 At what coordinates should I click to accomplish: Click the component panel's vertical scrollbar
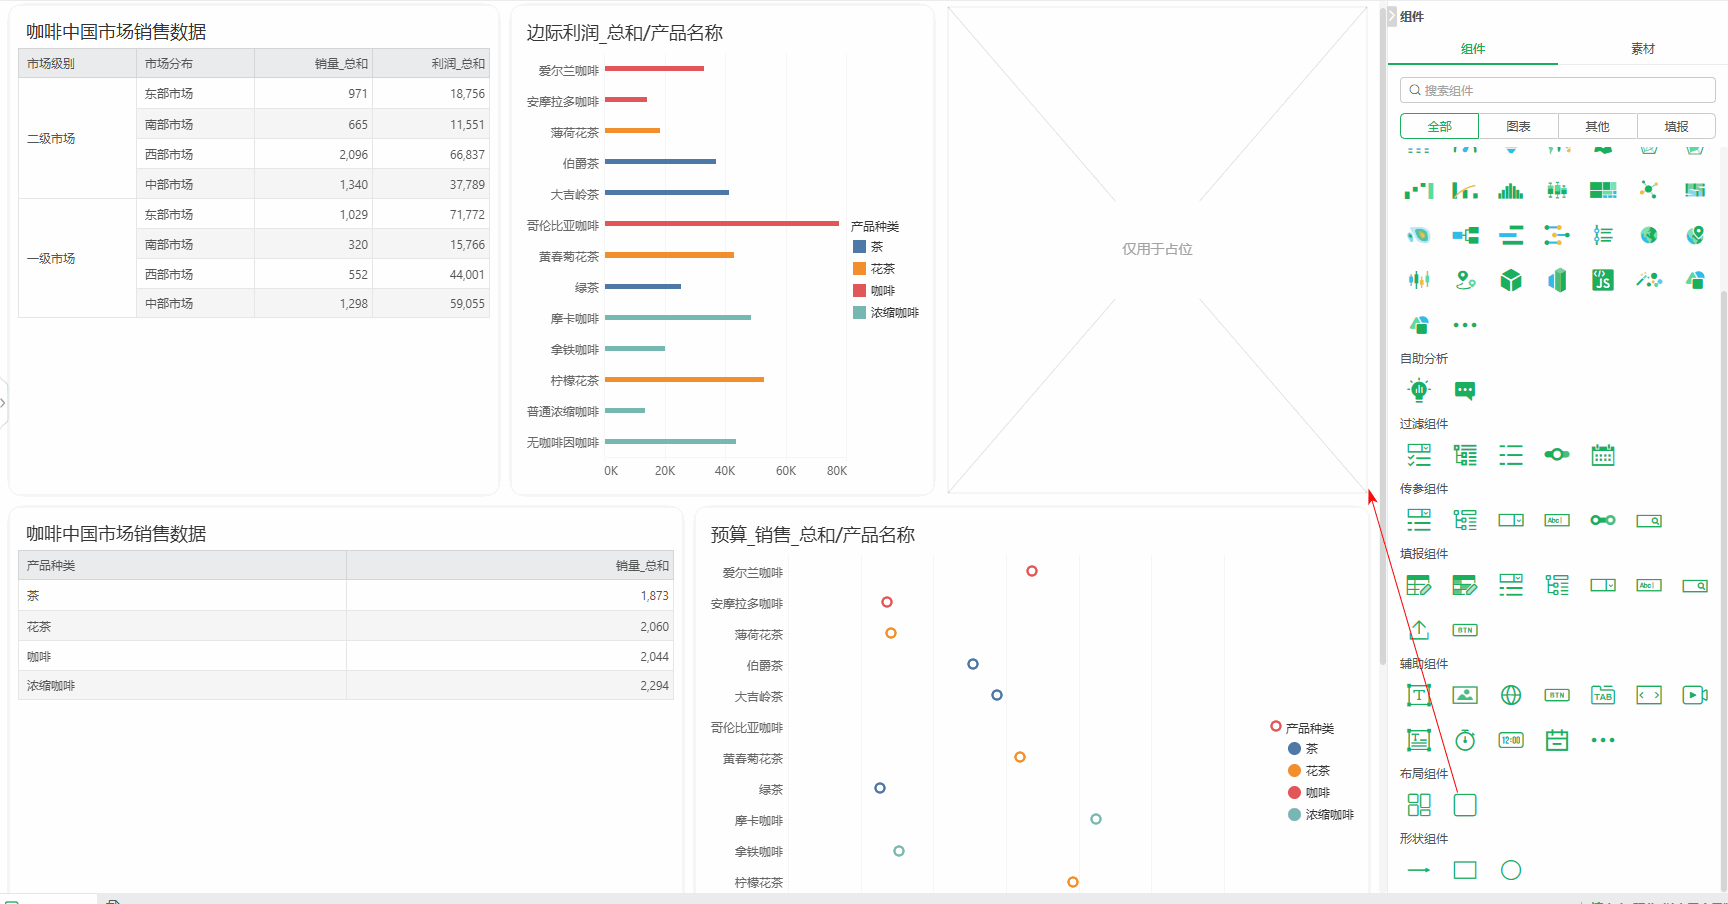1723,500
